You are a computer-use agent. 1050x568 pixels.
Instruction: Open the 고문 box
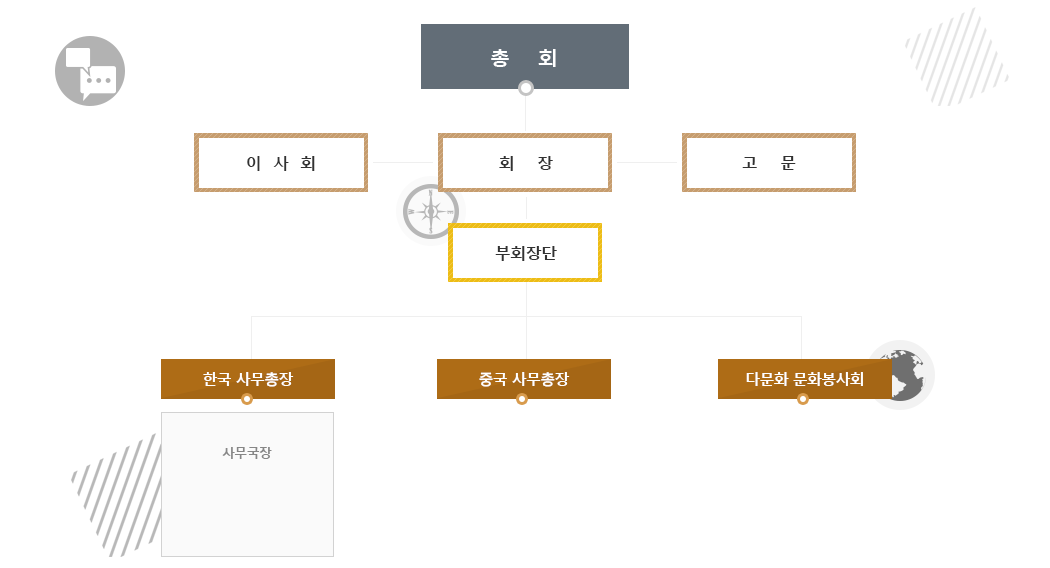(769, 162)
